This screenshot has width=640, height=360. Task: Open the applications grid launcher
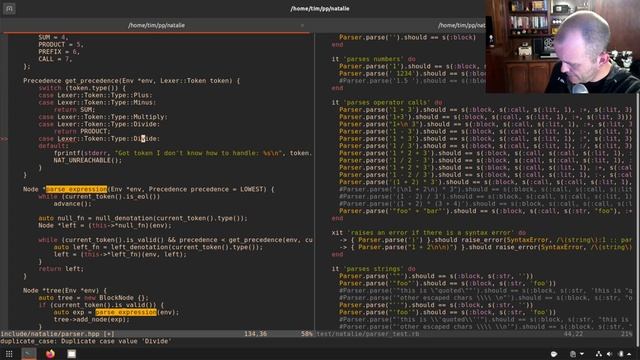point(9,354)
